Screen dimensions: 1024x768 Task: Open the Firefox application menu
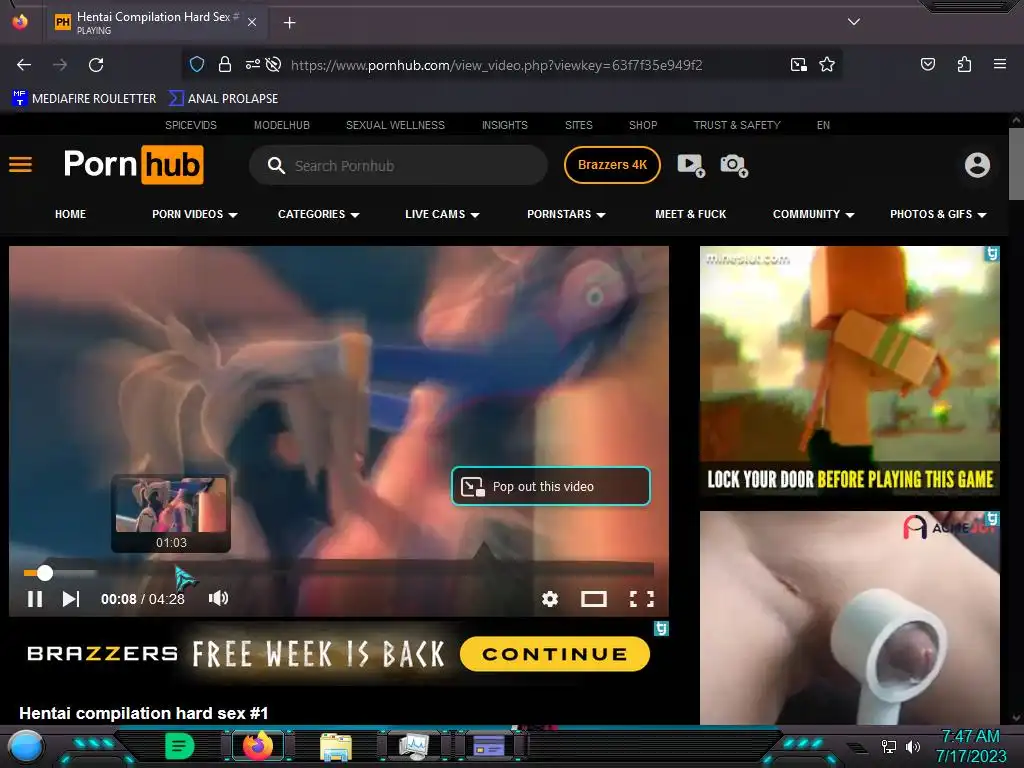pyautogui.click(x=999, y=64)
